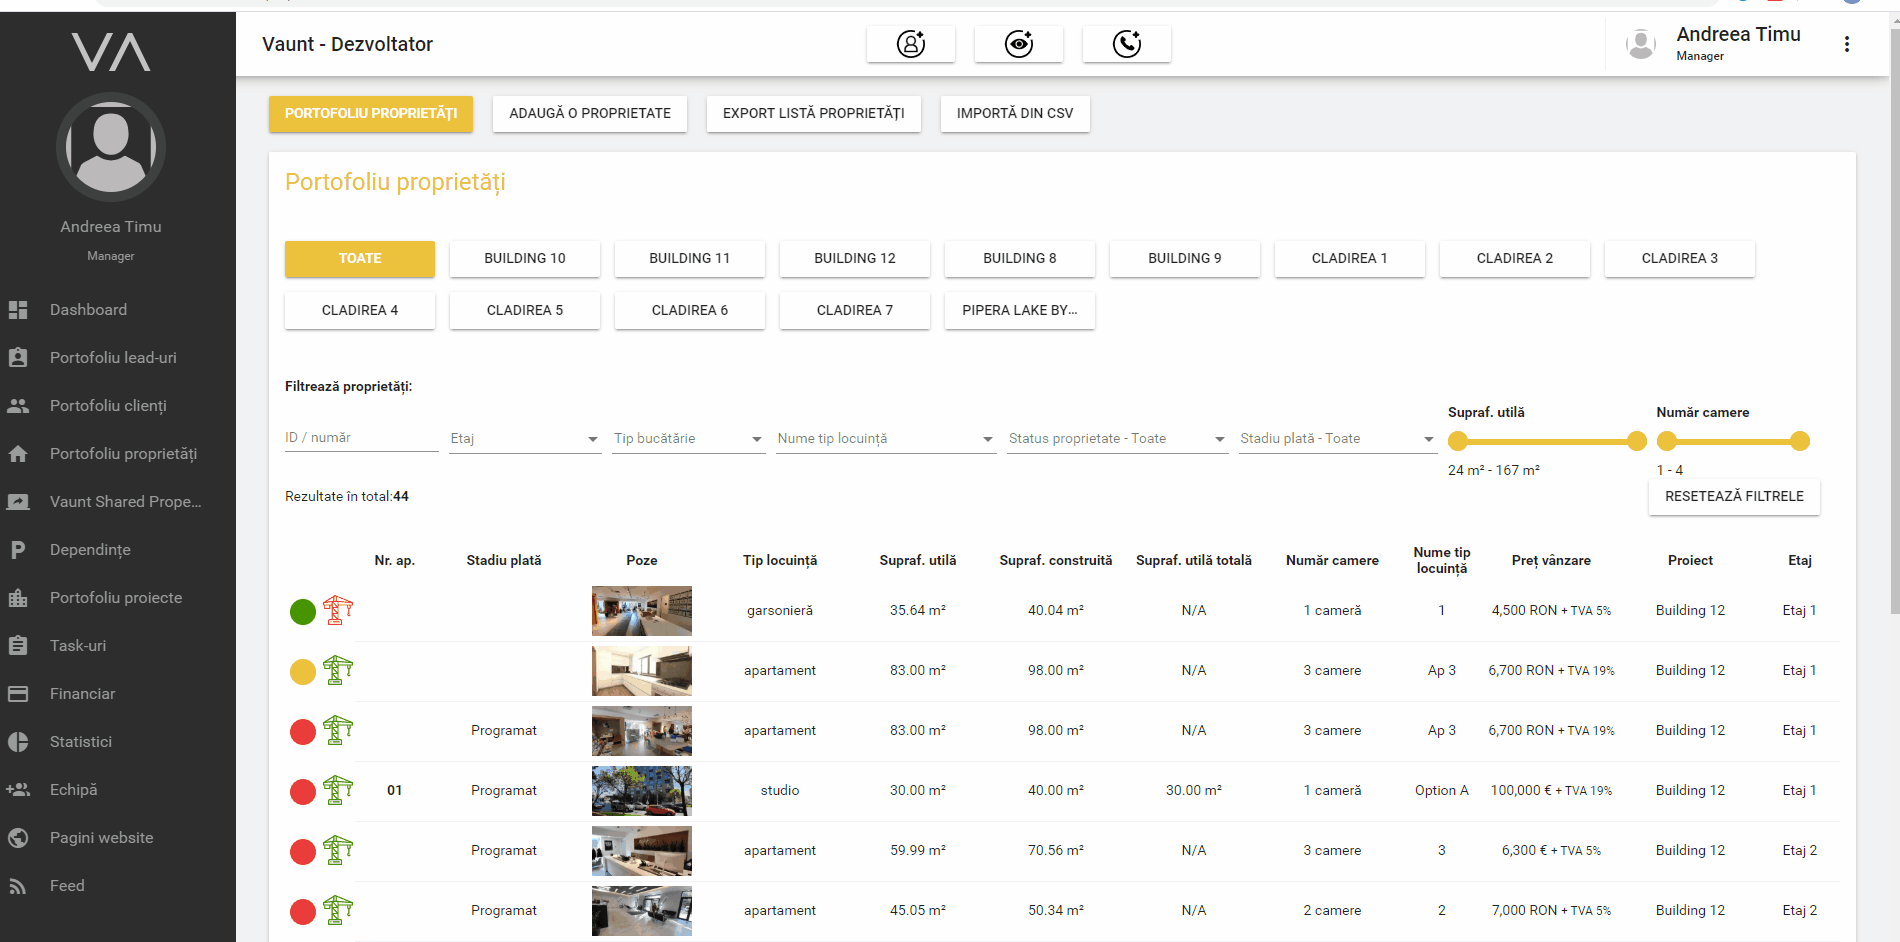Screen dimensions: 1900x942
Task: Open the Tip bucătărie dropdown
Action: pos(688,439)
